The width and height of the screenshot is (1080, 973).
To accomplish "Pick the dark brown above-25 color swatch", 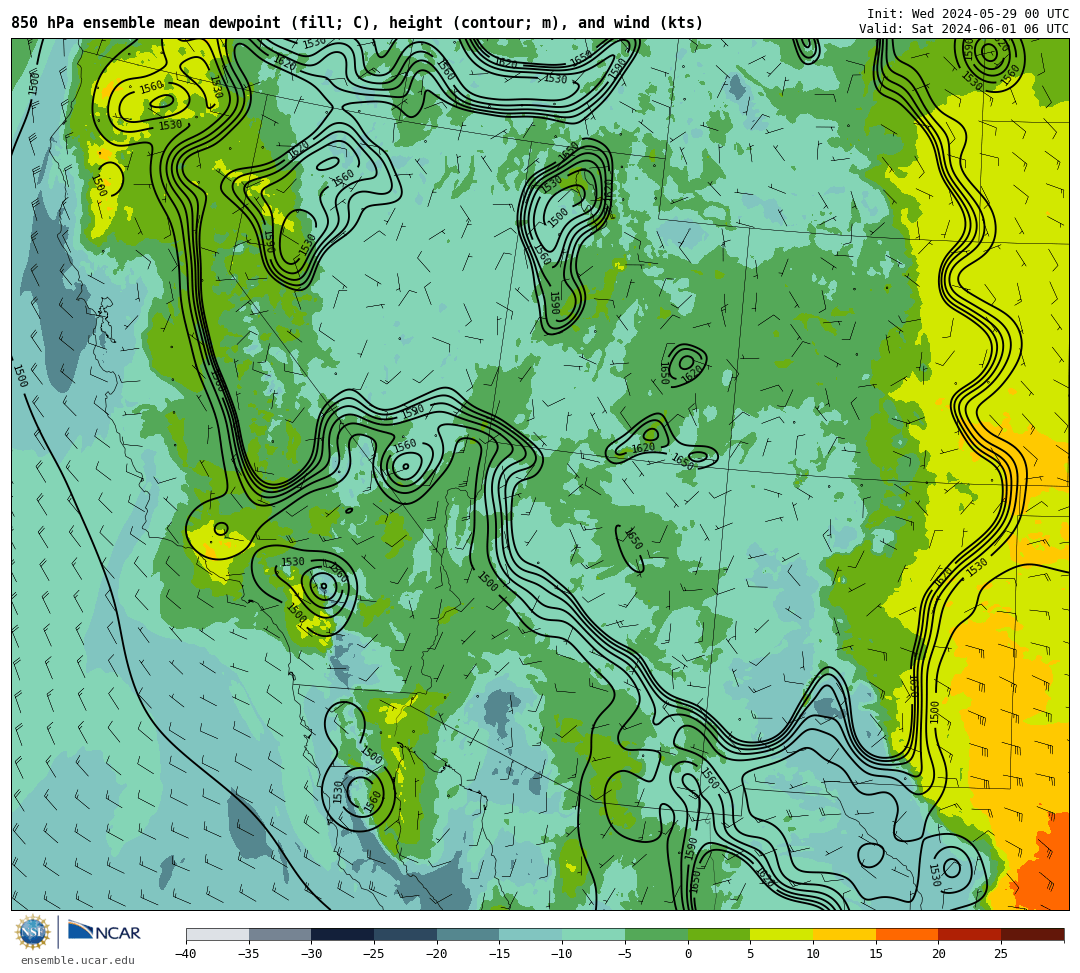I will 1032,934.
